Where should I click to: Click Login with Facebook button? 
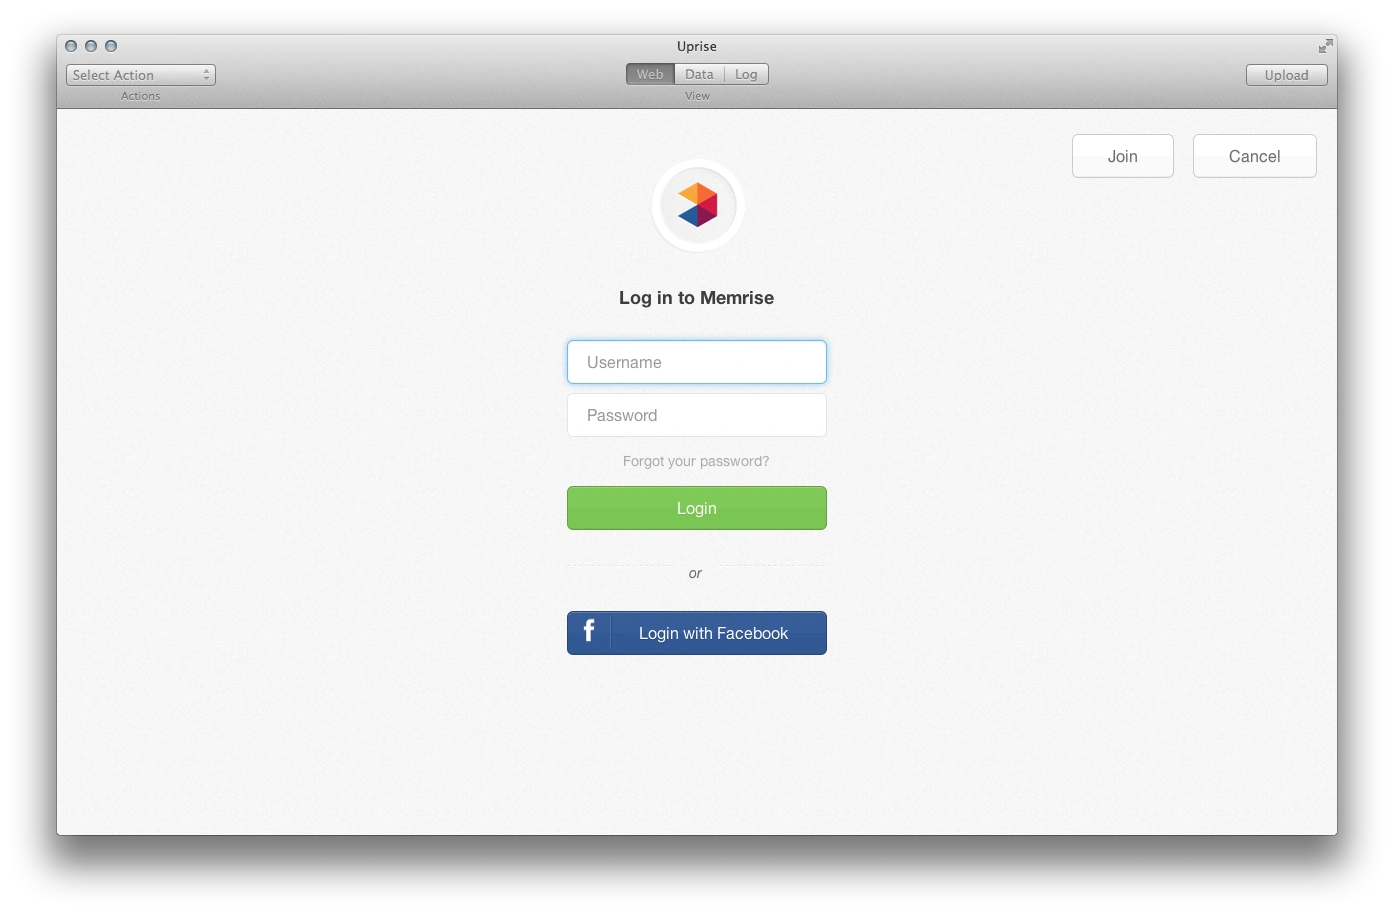coord(697,633)
